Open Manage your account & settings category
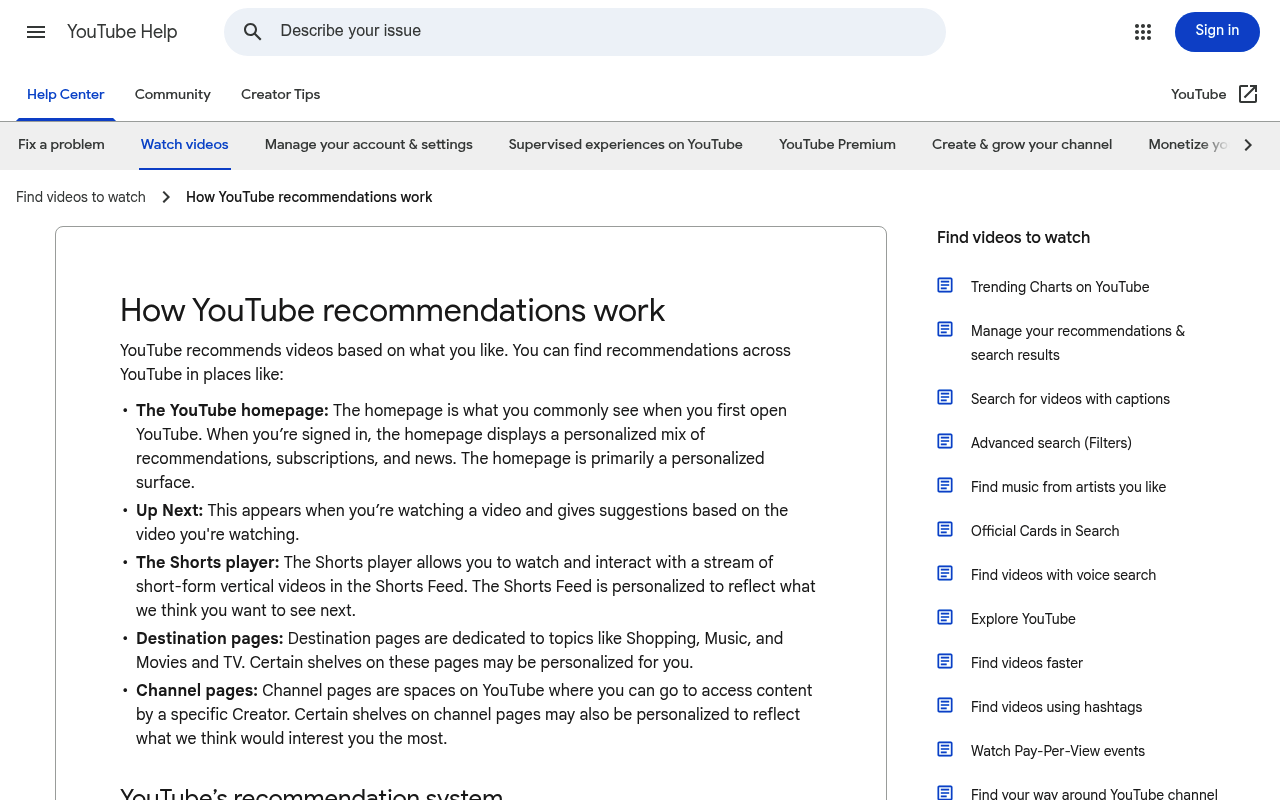The width and height of the screenshot is (1280, 800). 369,144
